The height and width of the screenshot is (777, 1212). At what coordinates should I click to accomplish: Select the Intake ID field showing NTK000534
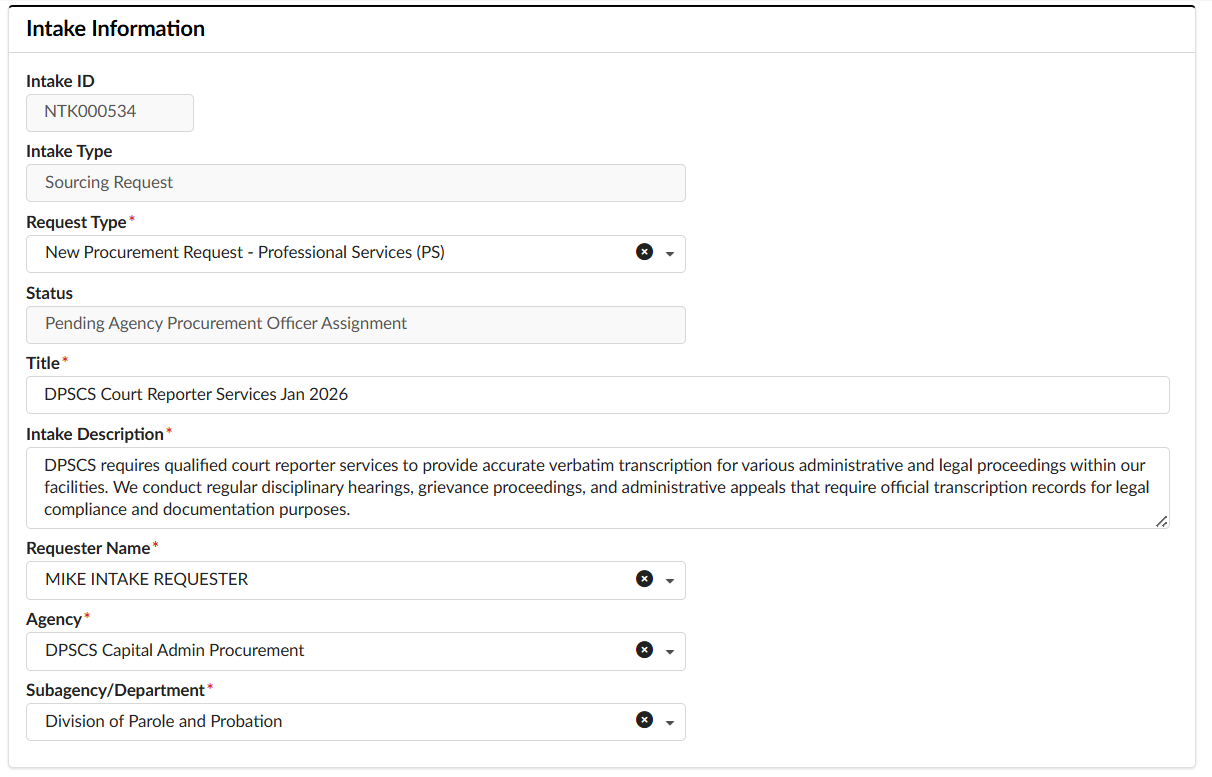tap(110, 112)
